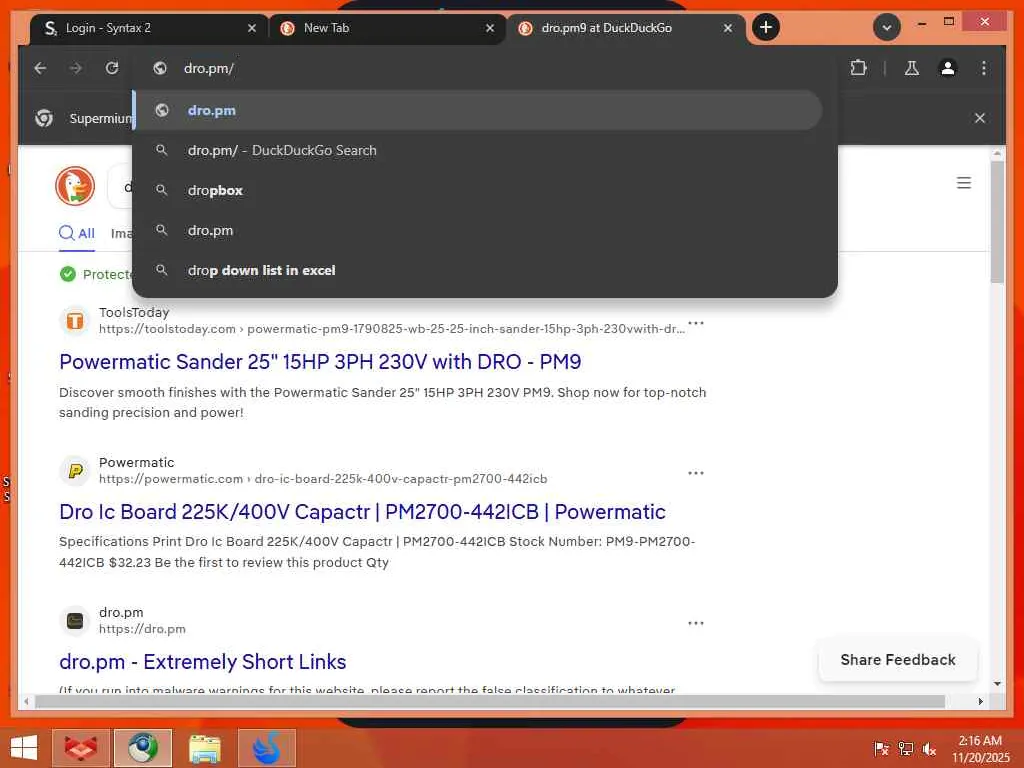The height and width of the screenshot is (768, 1024).
Task: Click the Powermatic site favicon
Action: click(x=75, y=471)
